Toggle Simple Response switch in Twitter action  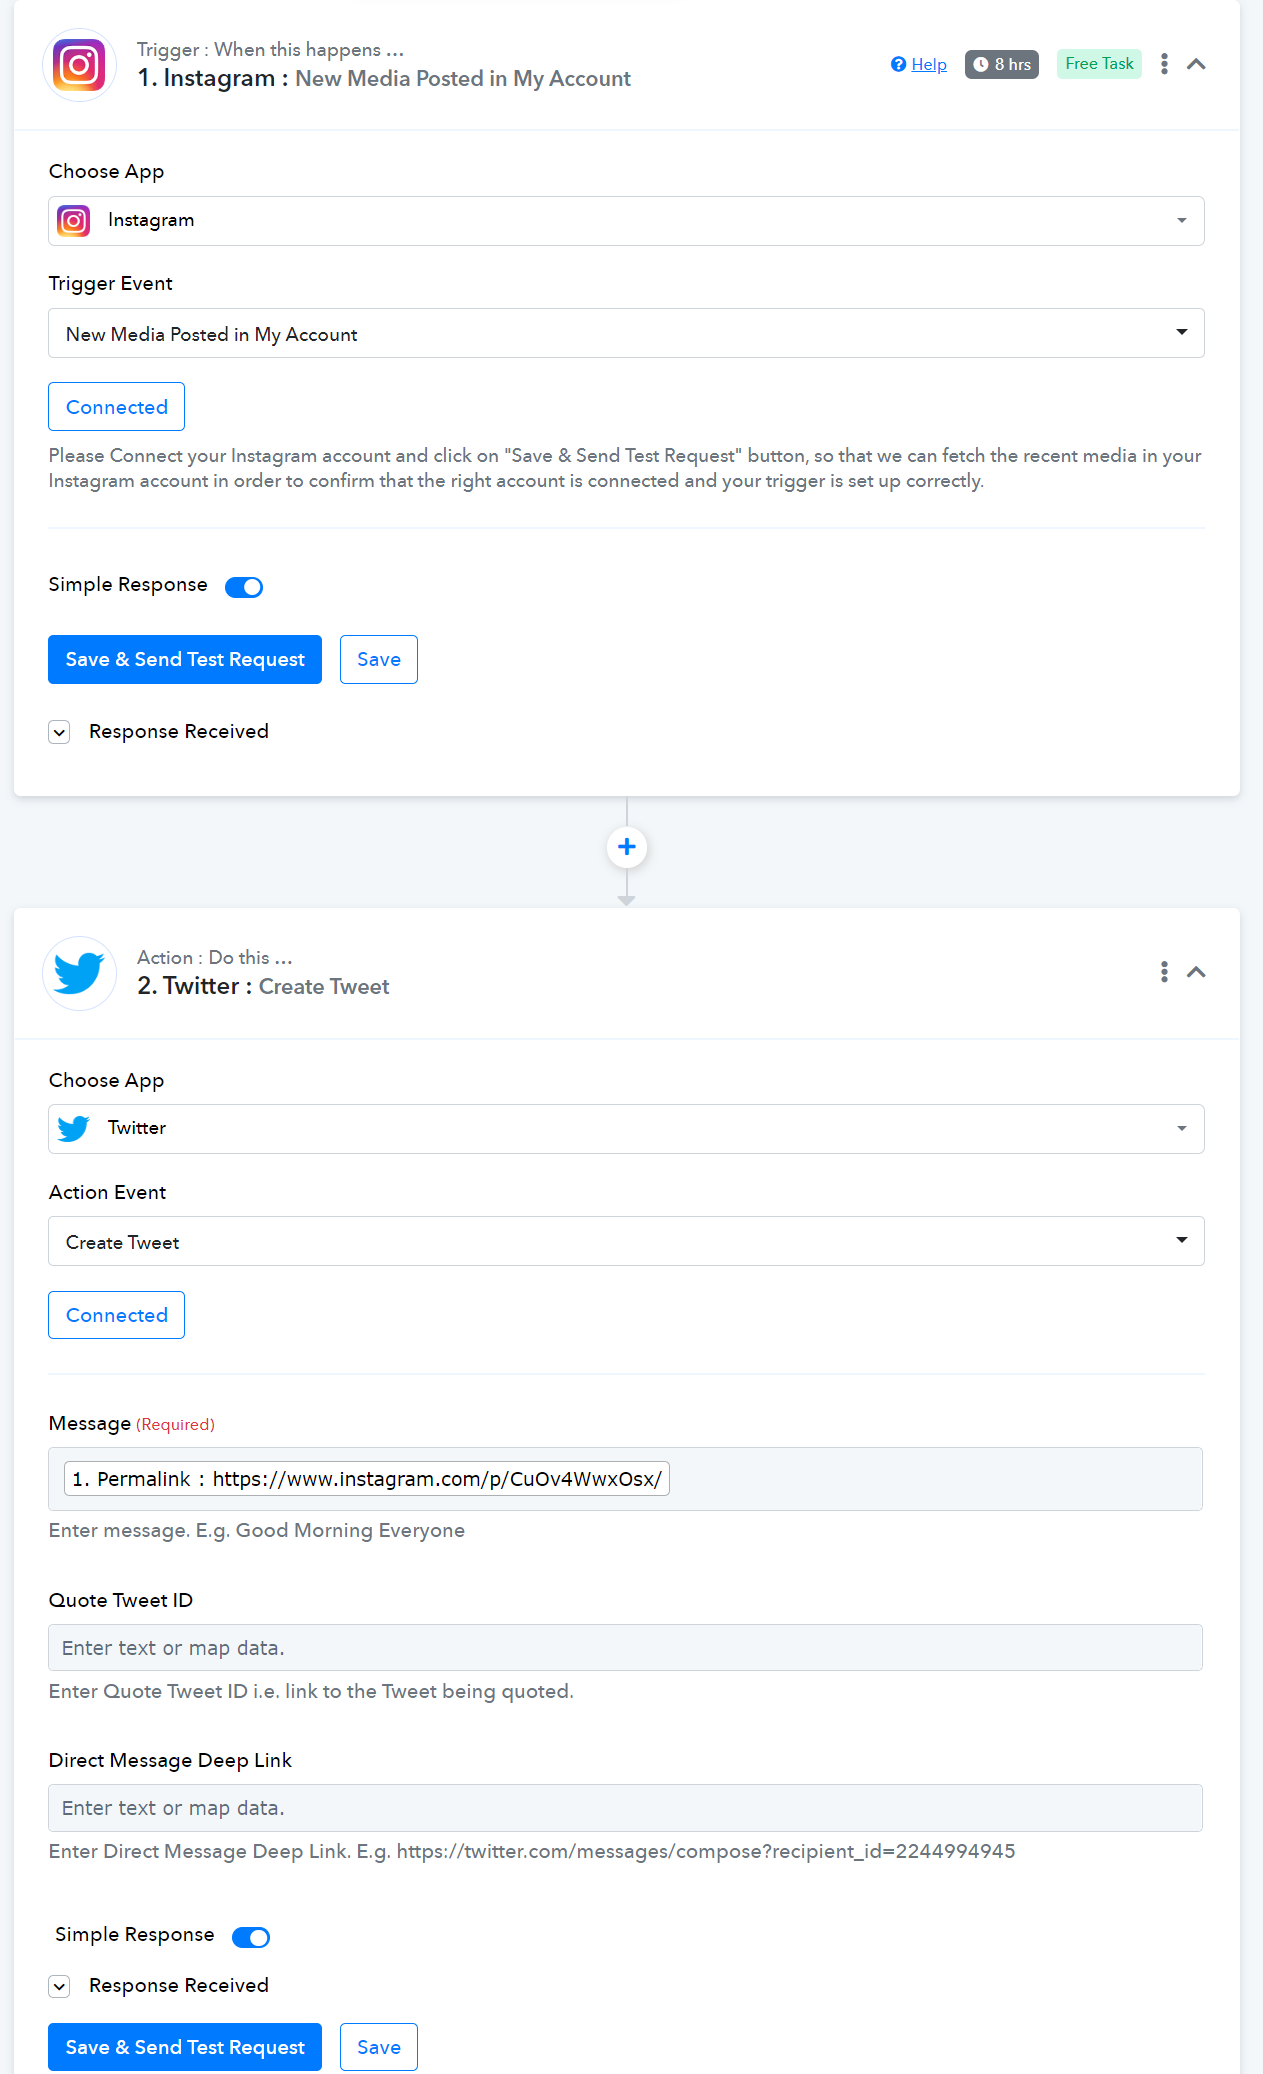(251, 1937)
